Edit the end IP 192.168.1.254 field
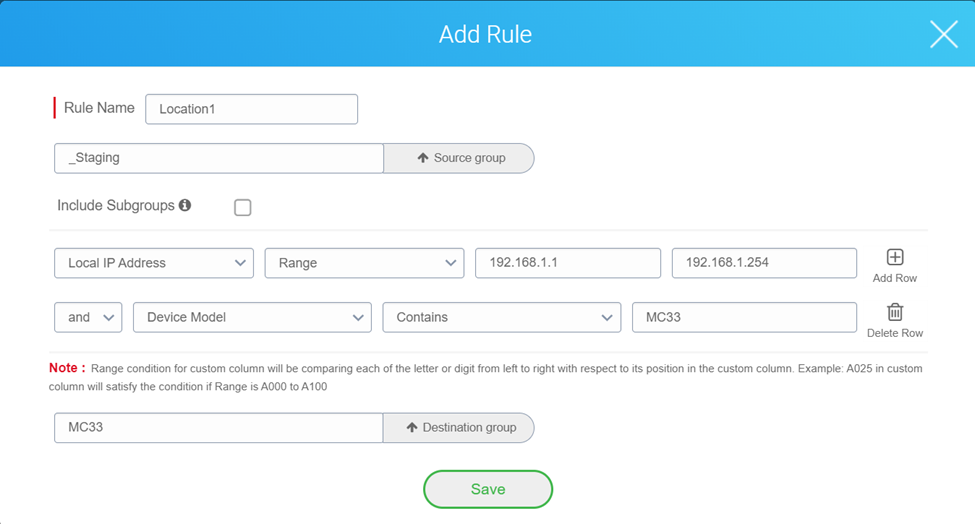 [764, 263]
